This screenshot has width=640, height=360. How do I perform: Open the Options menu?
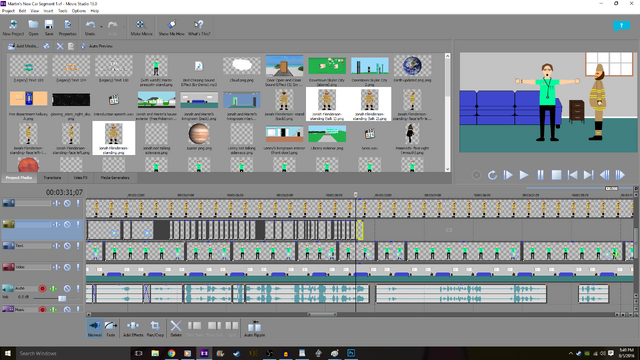click(x=79, y=11)
